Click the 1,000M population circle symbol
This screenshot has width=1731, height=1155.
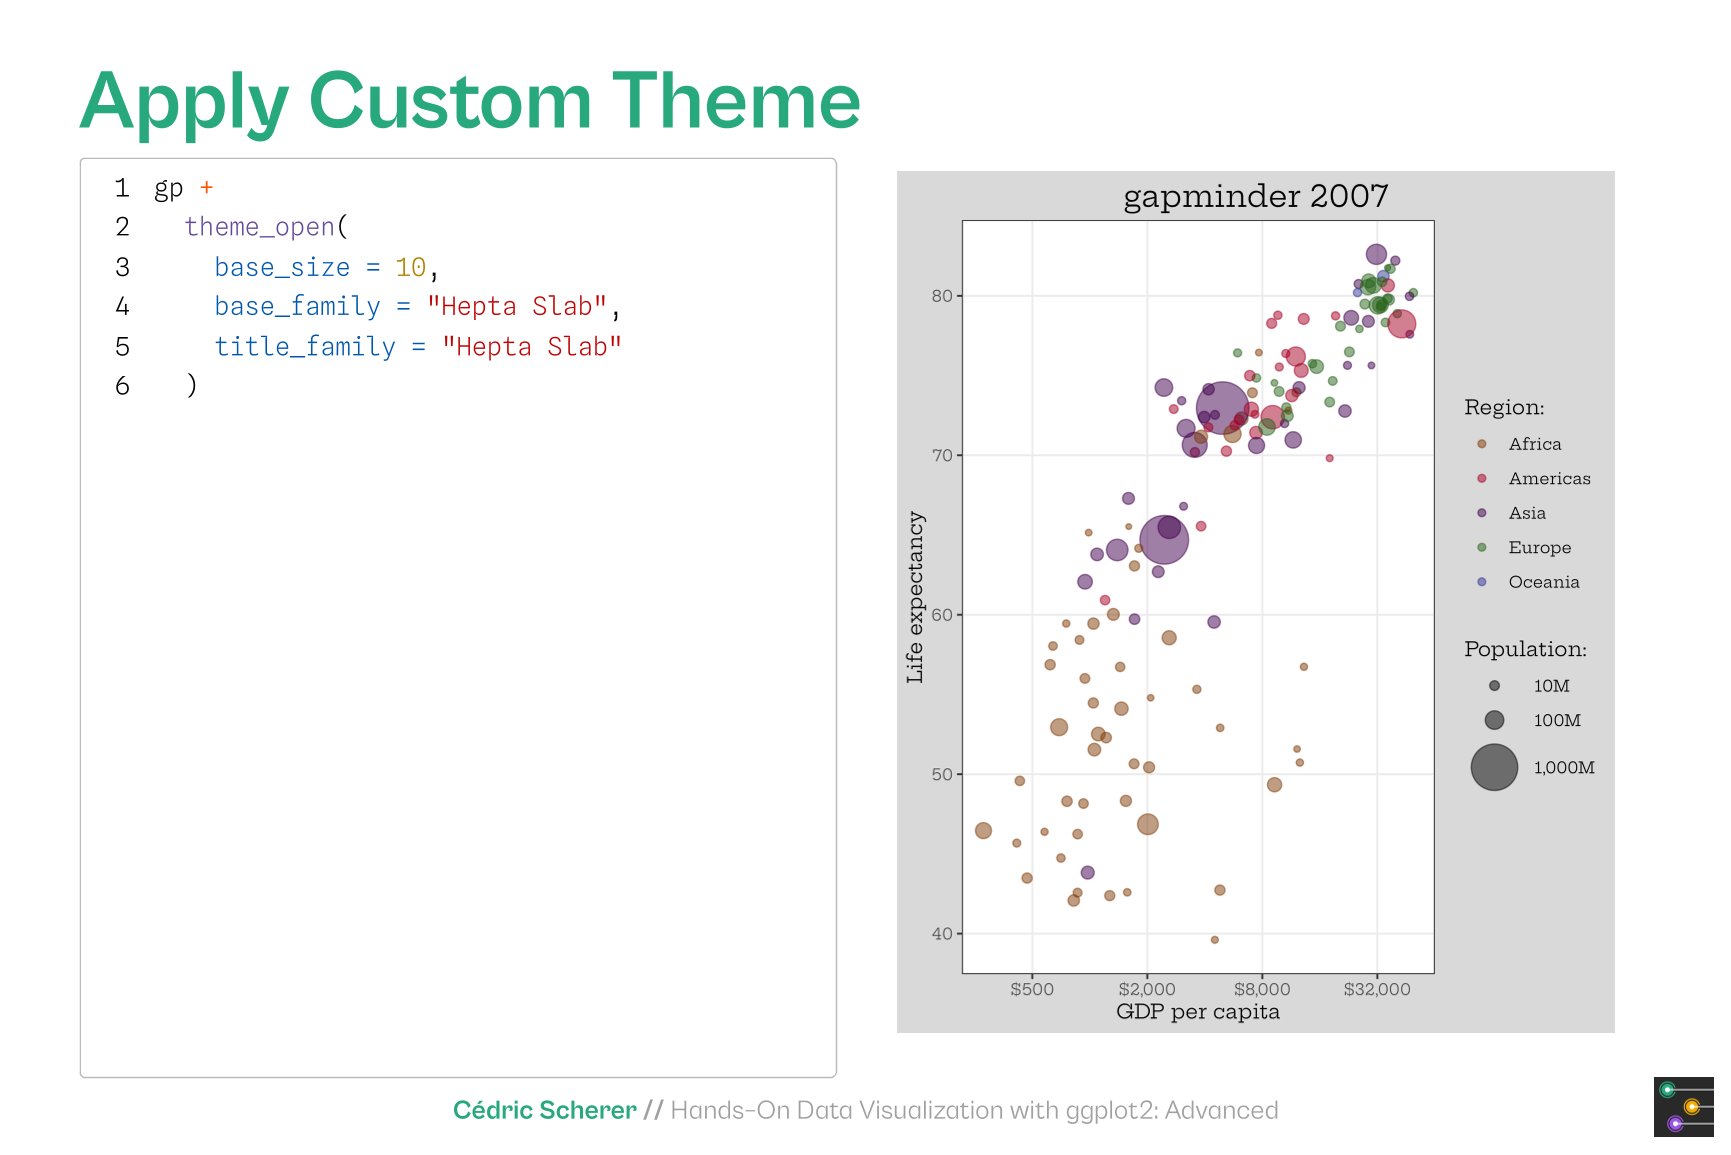tap(1493, 768)
